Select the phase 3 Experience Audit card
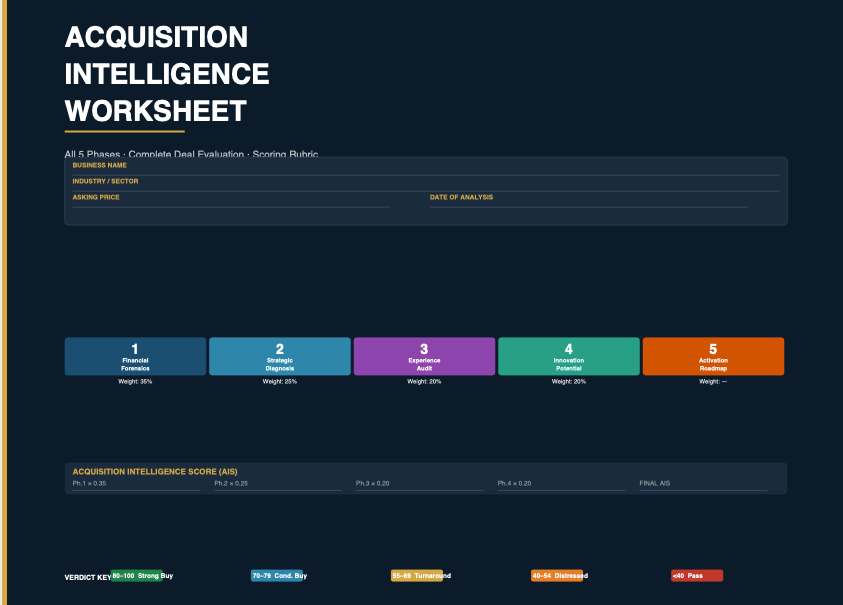Screen dimensions: 843x605 pos(424,356)
